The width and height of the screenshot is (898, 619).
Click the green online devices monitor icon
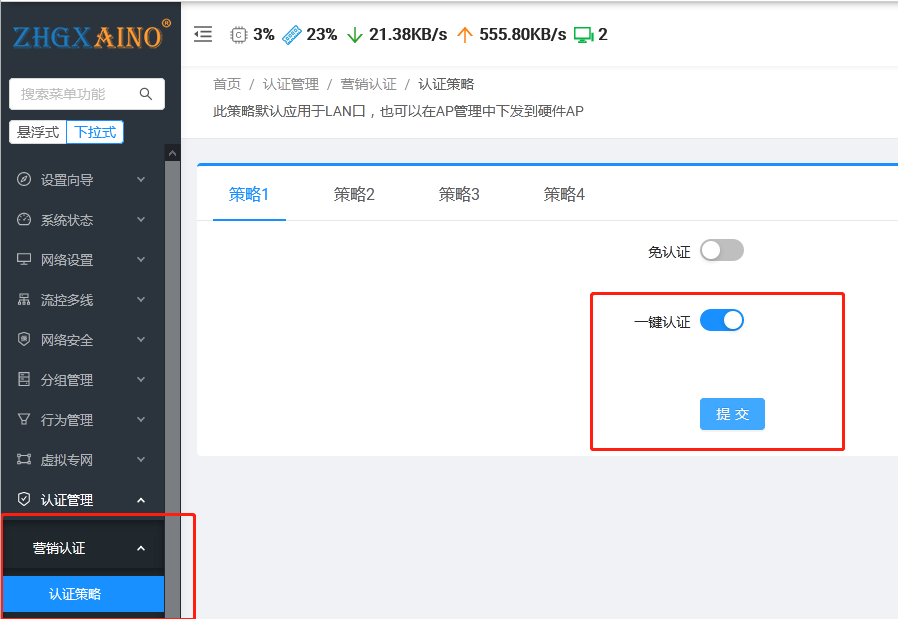(x=583, y=34)
